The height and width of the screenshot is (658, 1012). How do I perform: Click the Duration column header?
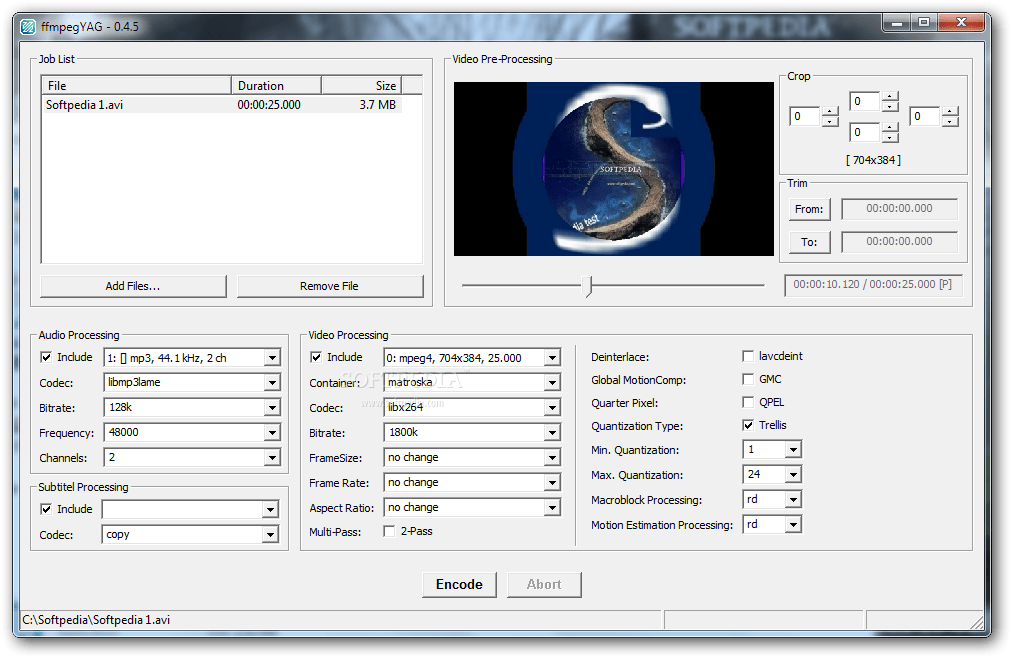click(x=276, y=86)
